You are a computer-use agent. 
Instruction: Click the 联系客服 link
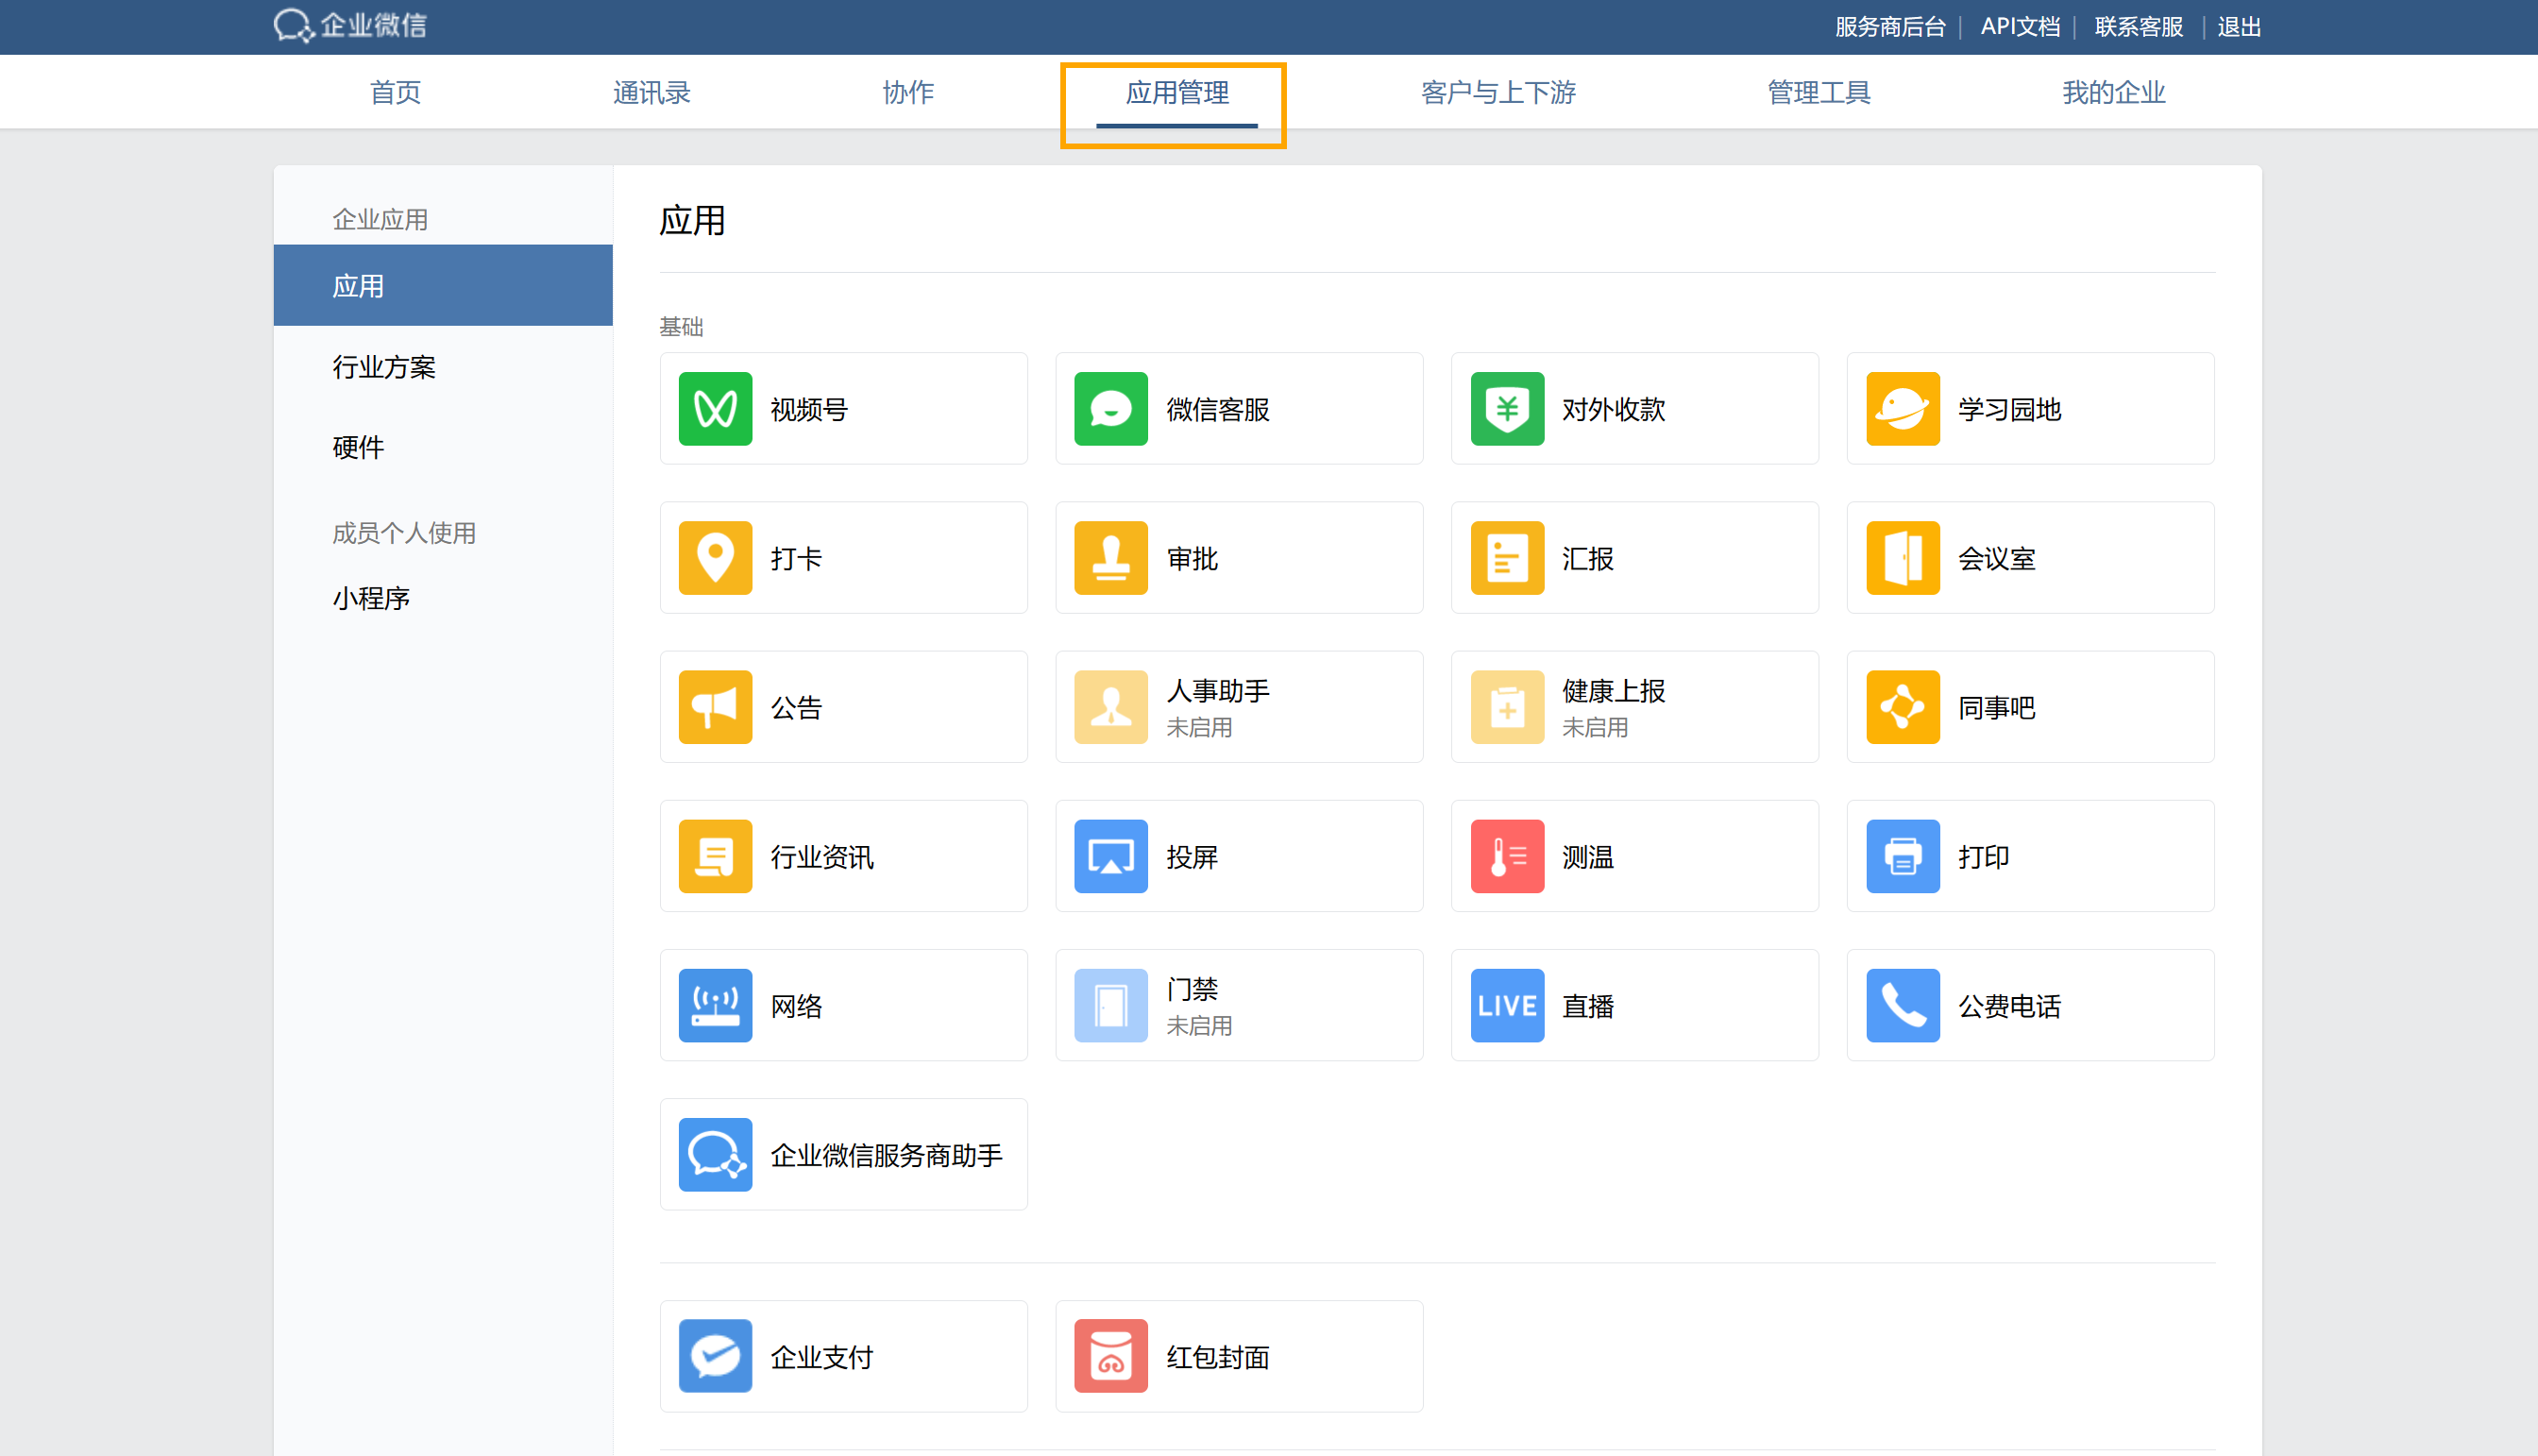2139,27
